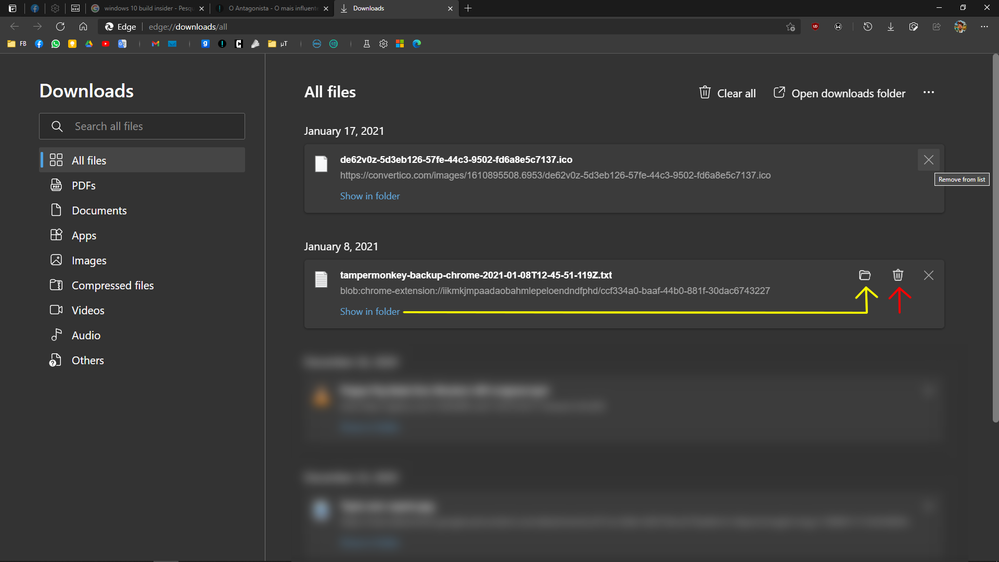Open browser History button
Viewport: 999px width, 562px height.
click(868, 27)
